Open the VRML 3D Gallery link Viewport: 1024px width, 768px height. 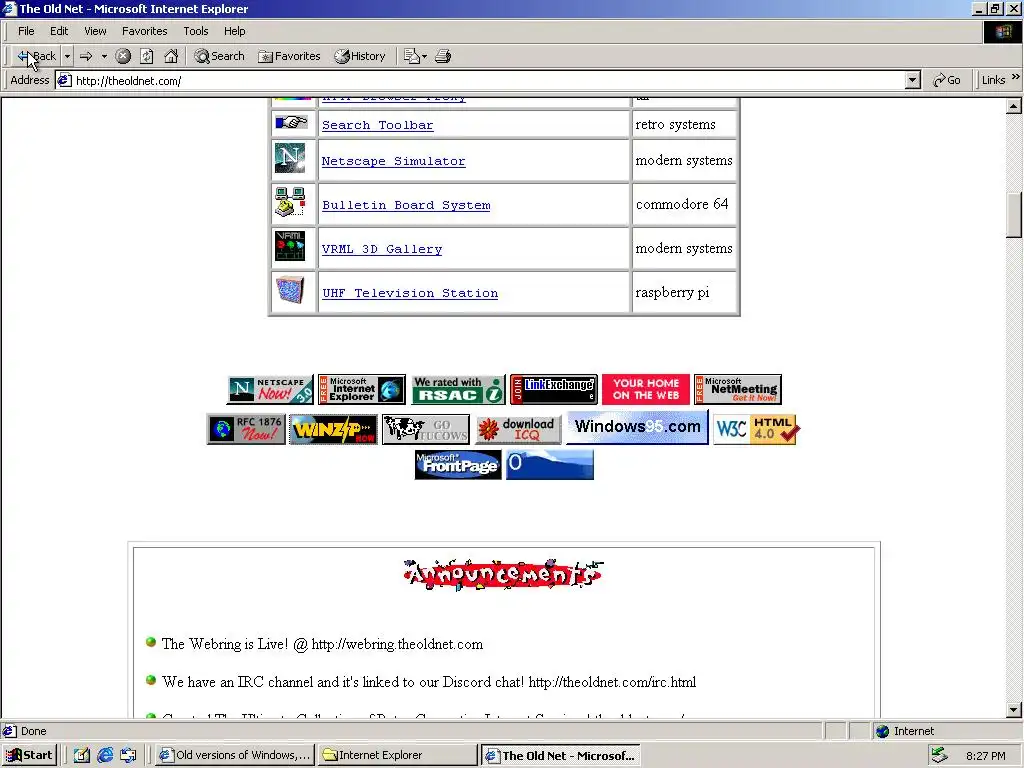[x=382, y=249]
